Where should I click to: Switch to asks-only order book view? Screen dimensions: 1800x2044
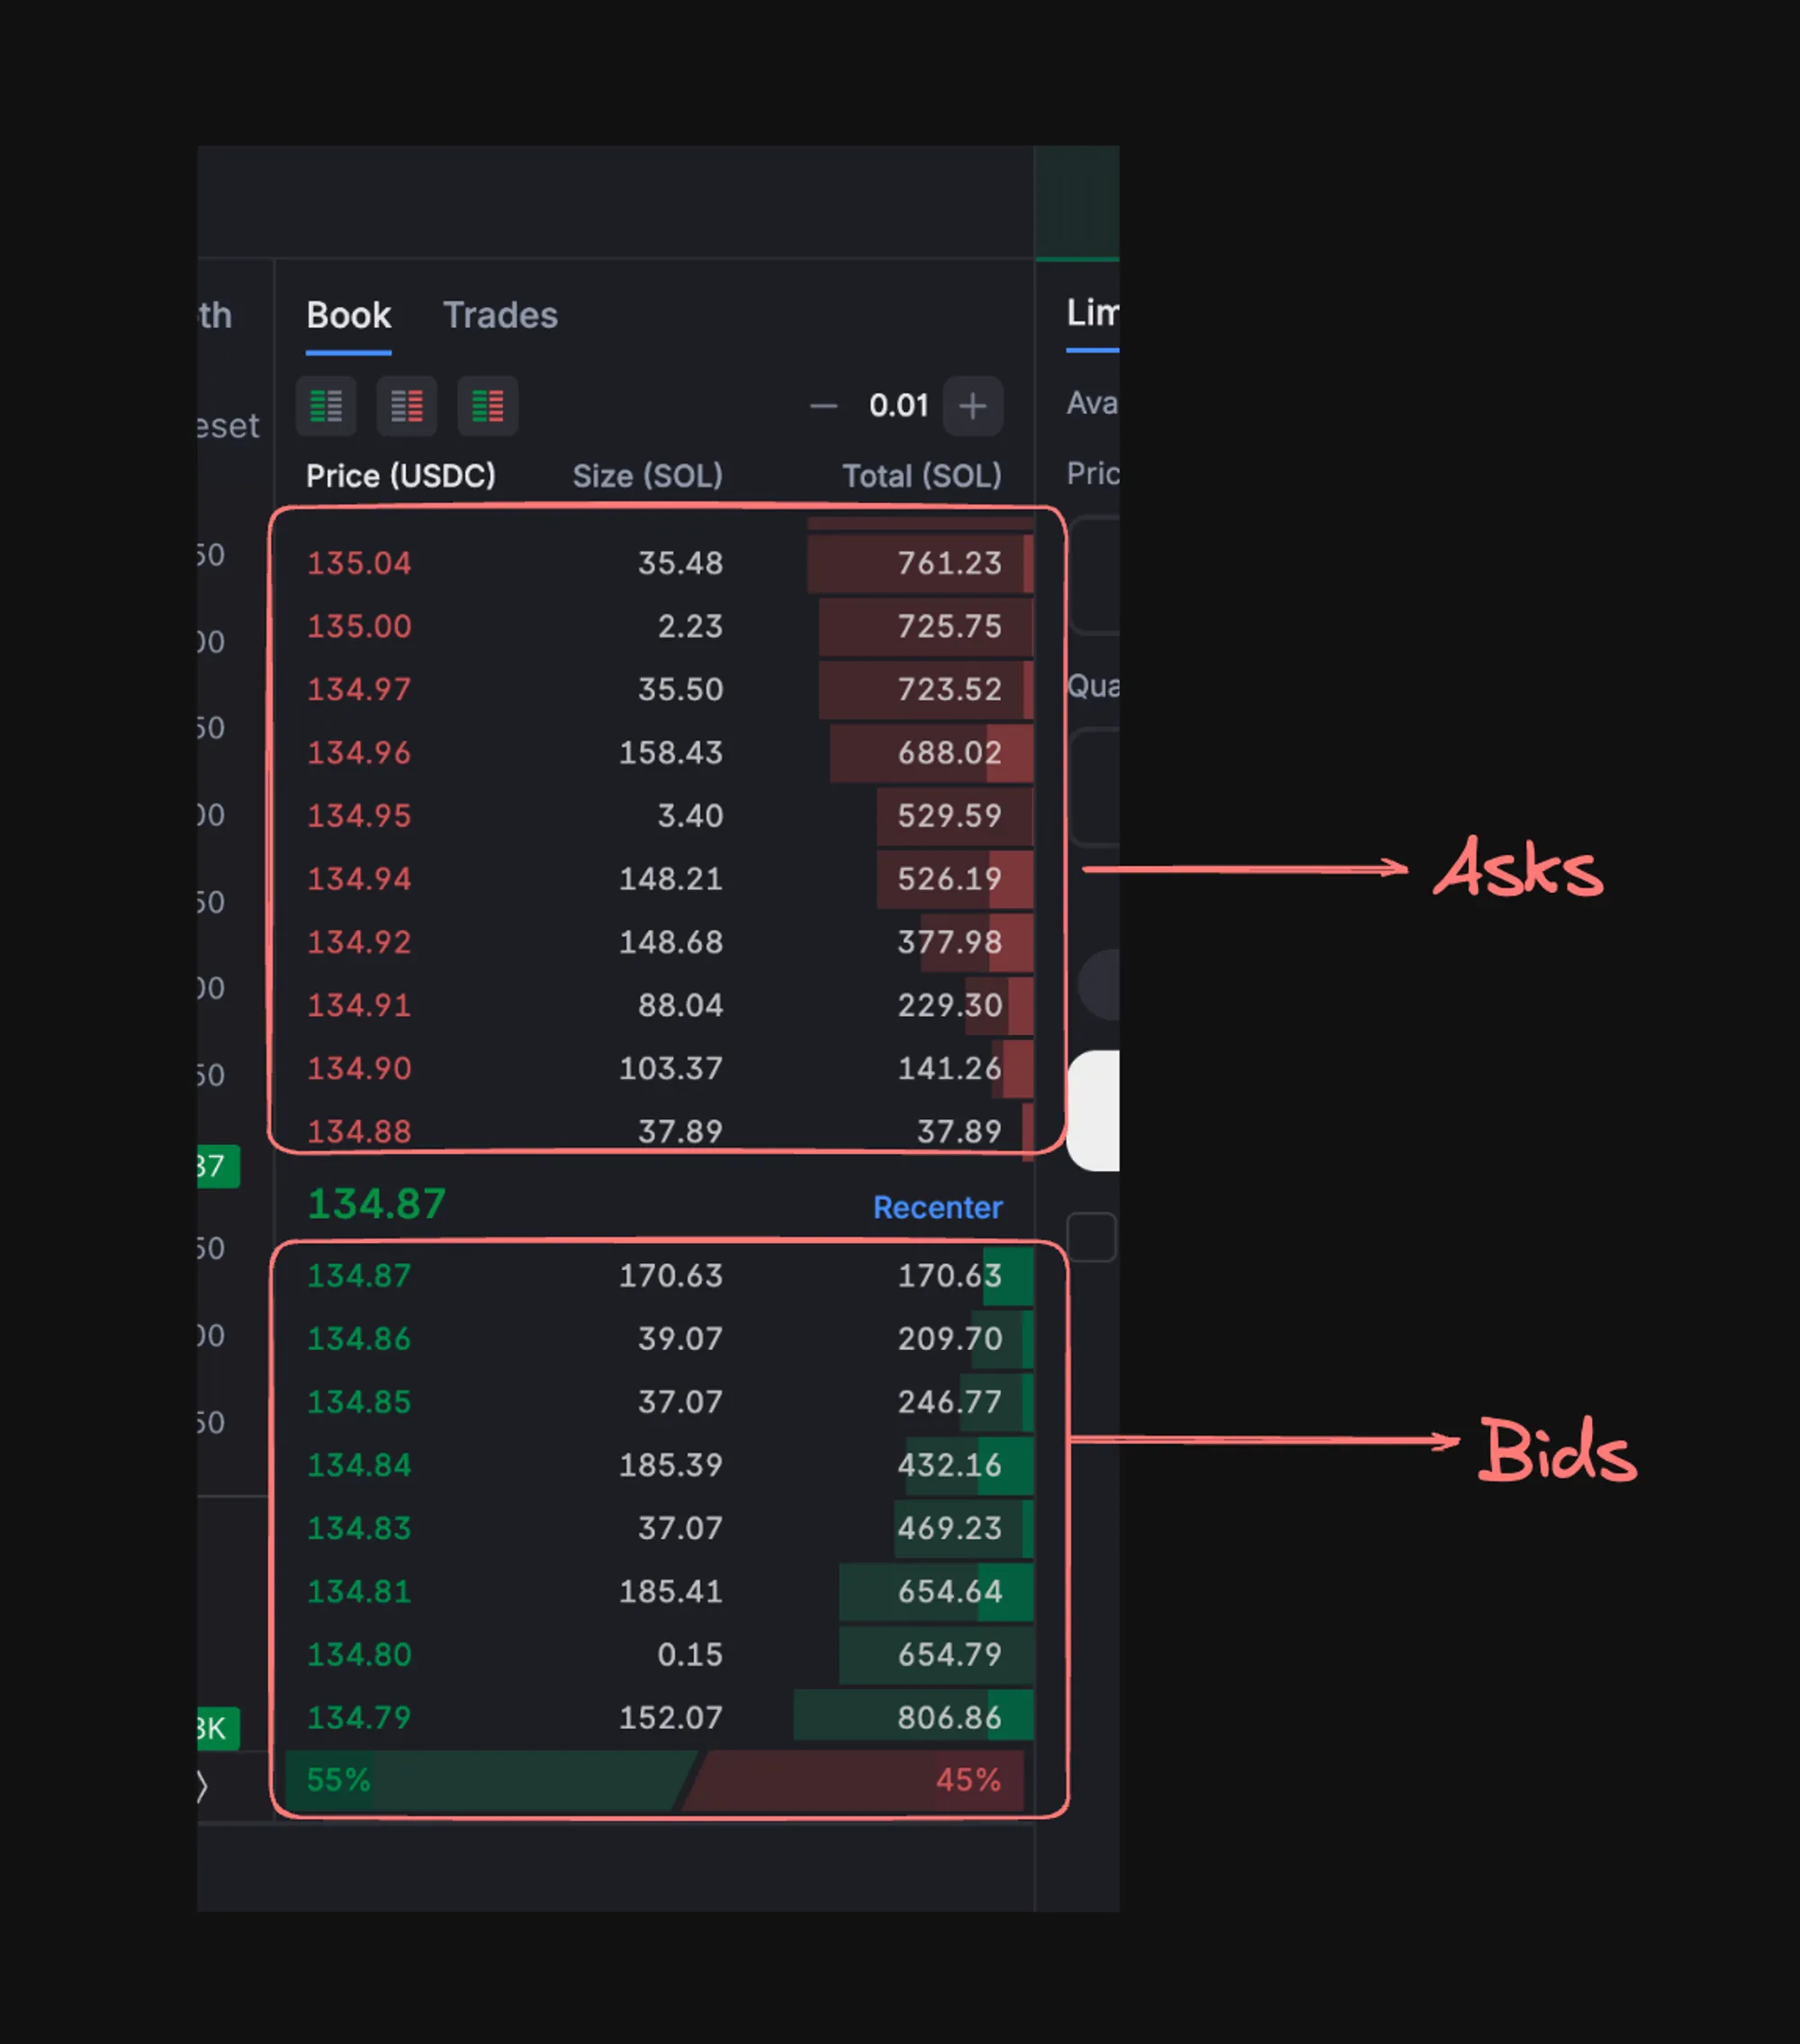coord(406,406)
